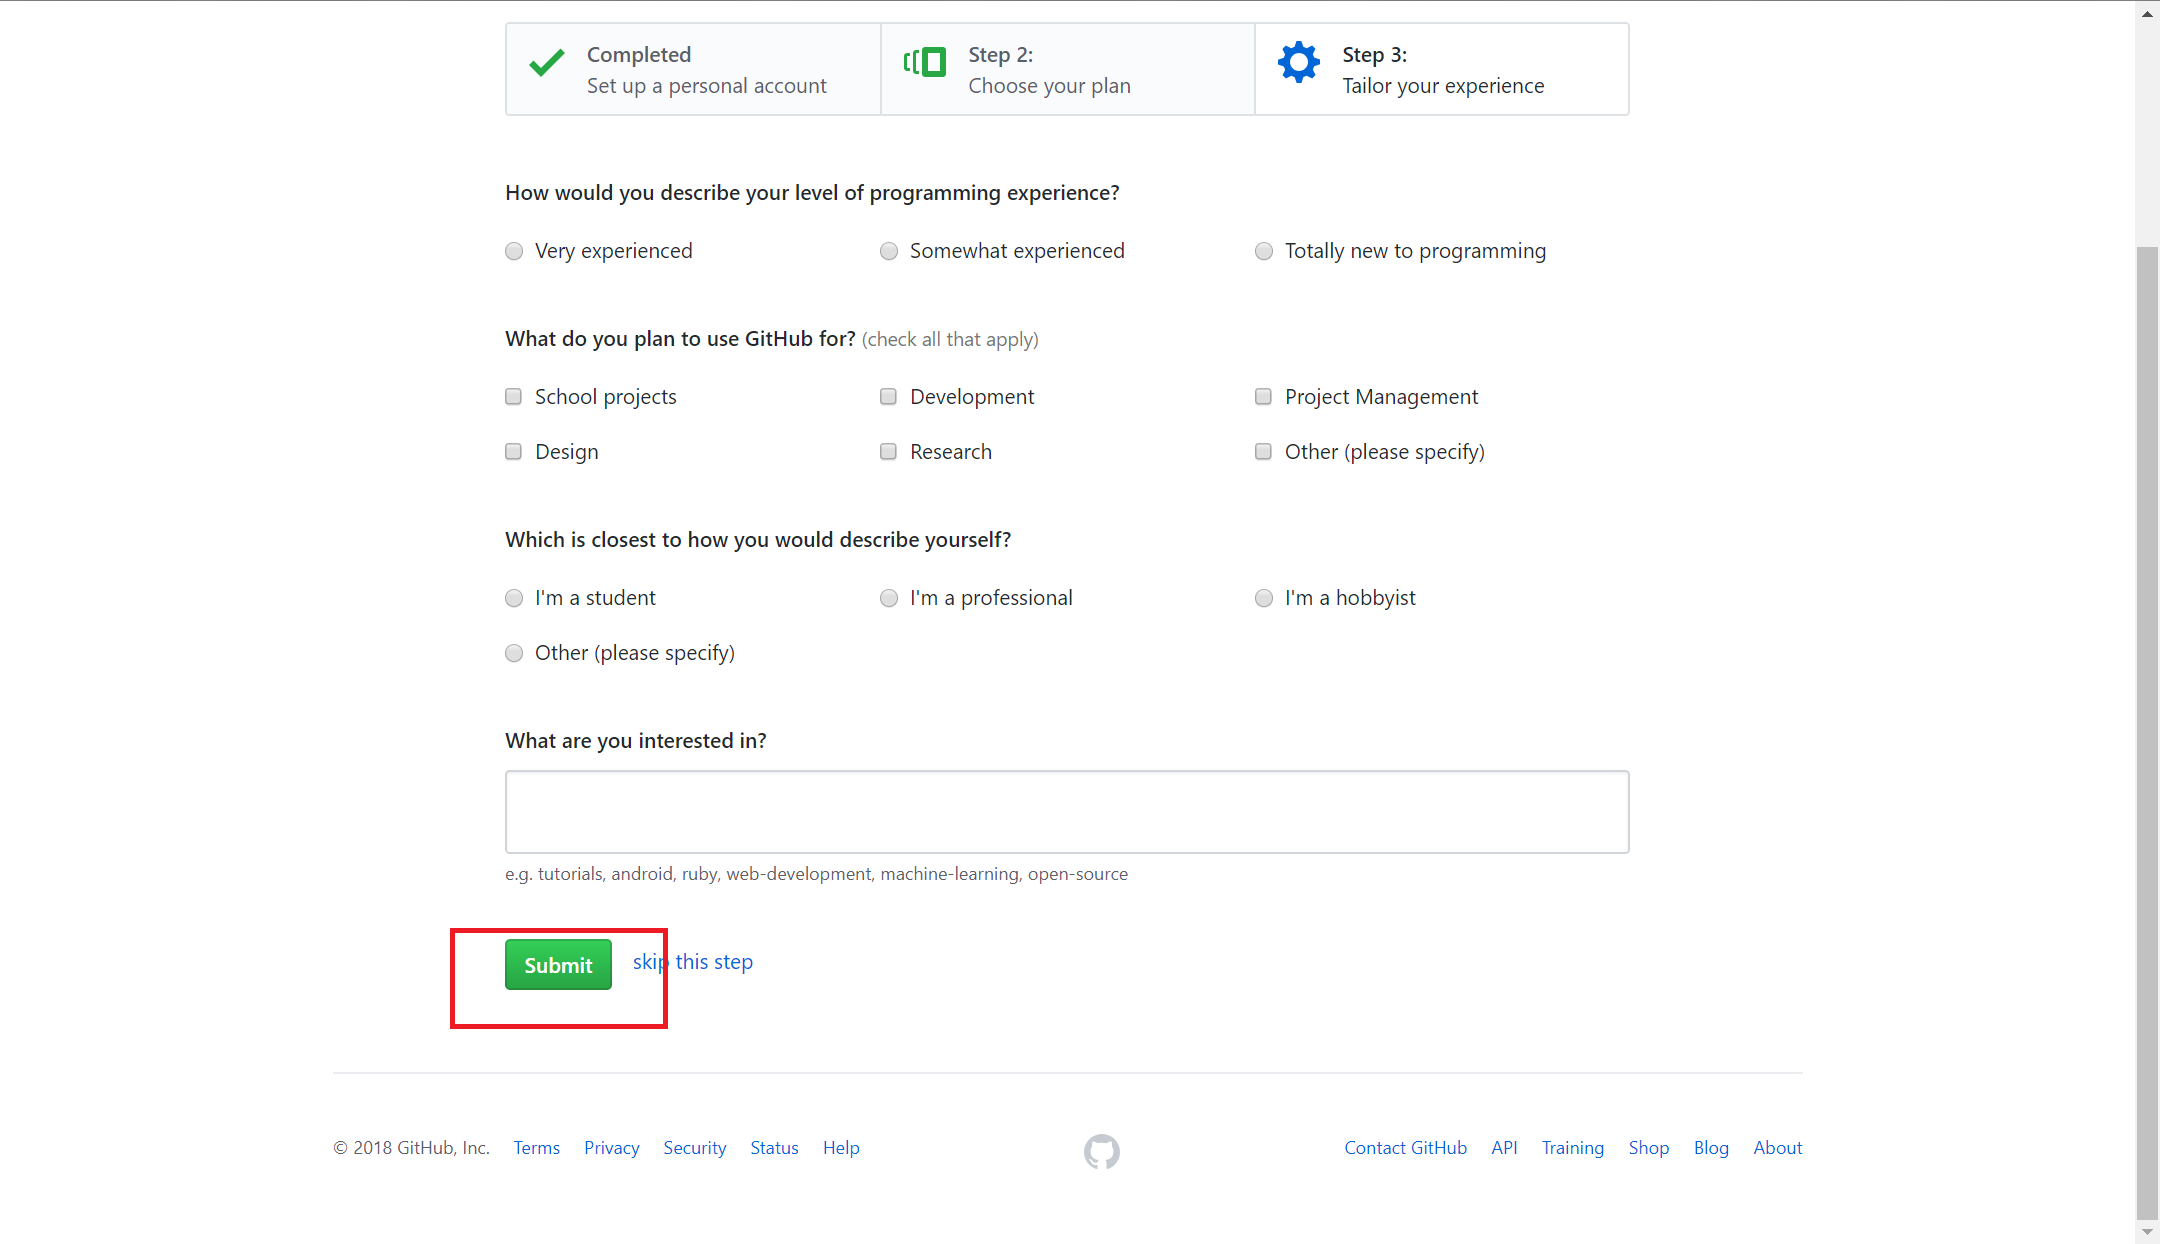Check the Research checkbox

[889, 452]
